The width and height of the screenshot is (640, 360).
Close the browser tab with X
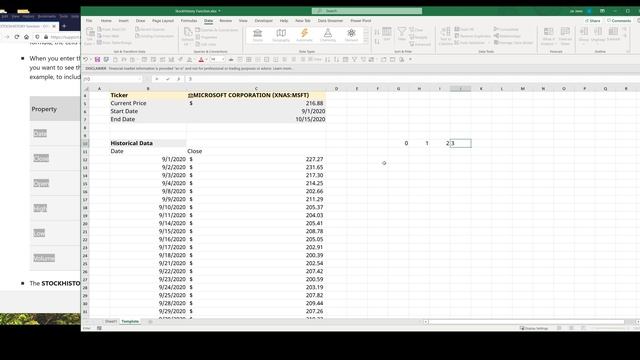54,26
